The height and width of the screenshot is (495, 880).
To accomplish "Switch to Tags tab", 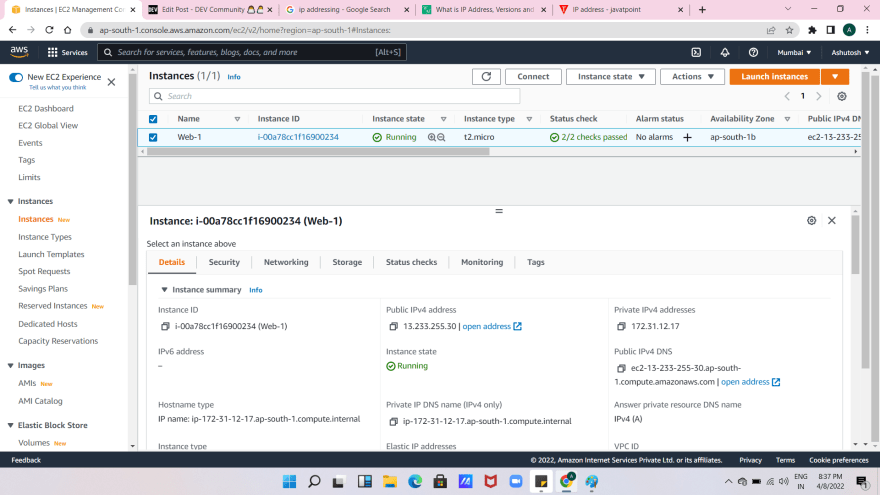I will click(535, 262).
